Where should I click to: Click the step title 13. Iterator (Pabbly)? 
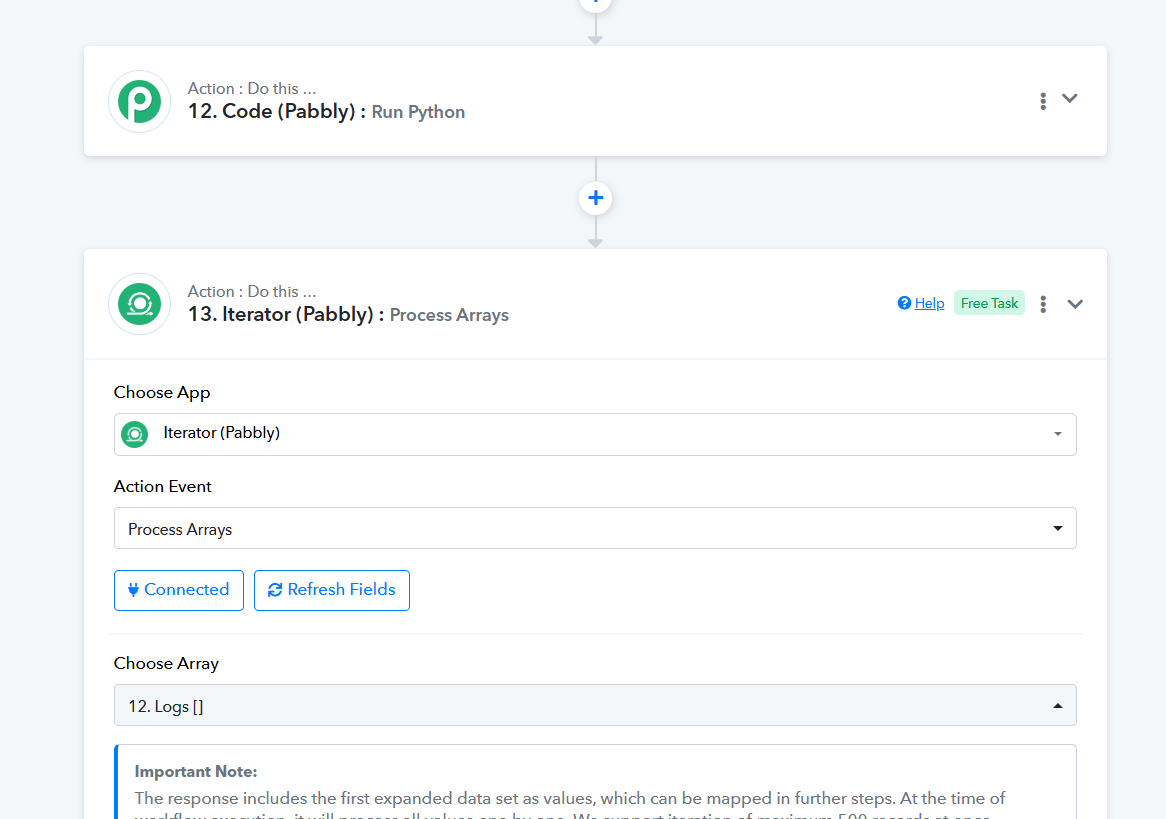(286, 315)
